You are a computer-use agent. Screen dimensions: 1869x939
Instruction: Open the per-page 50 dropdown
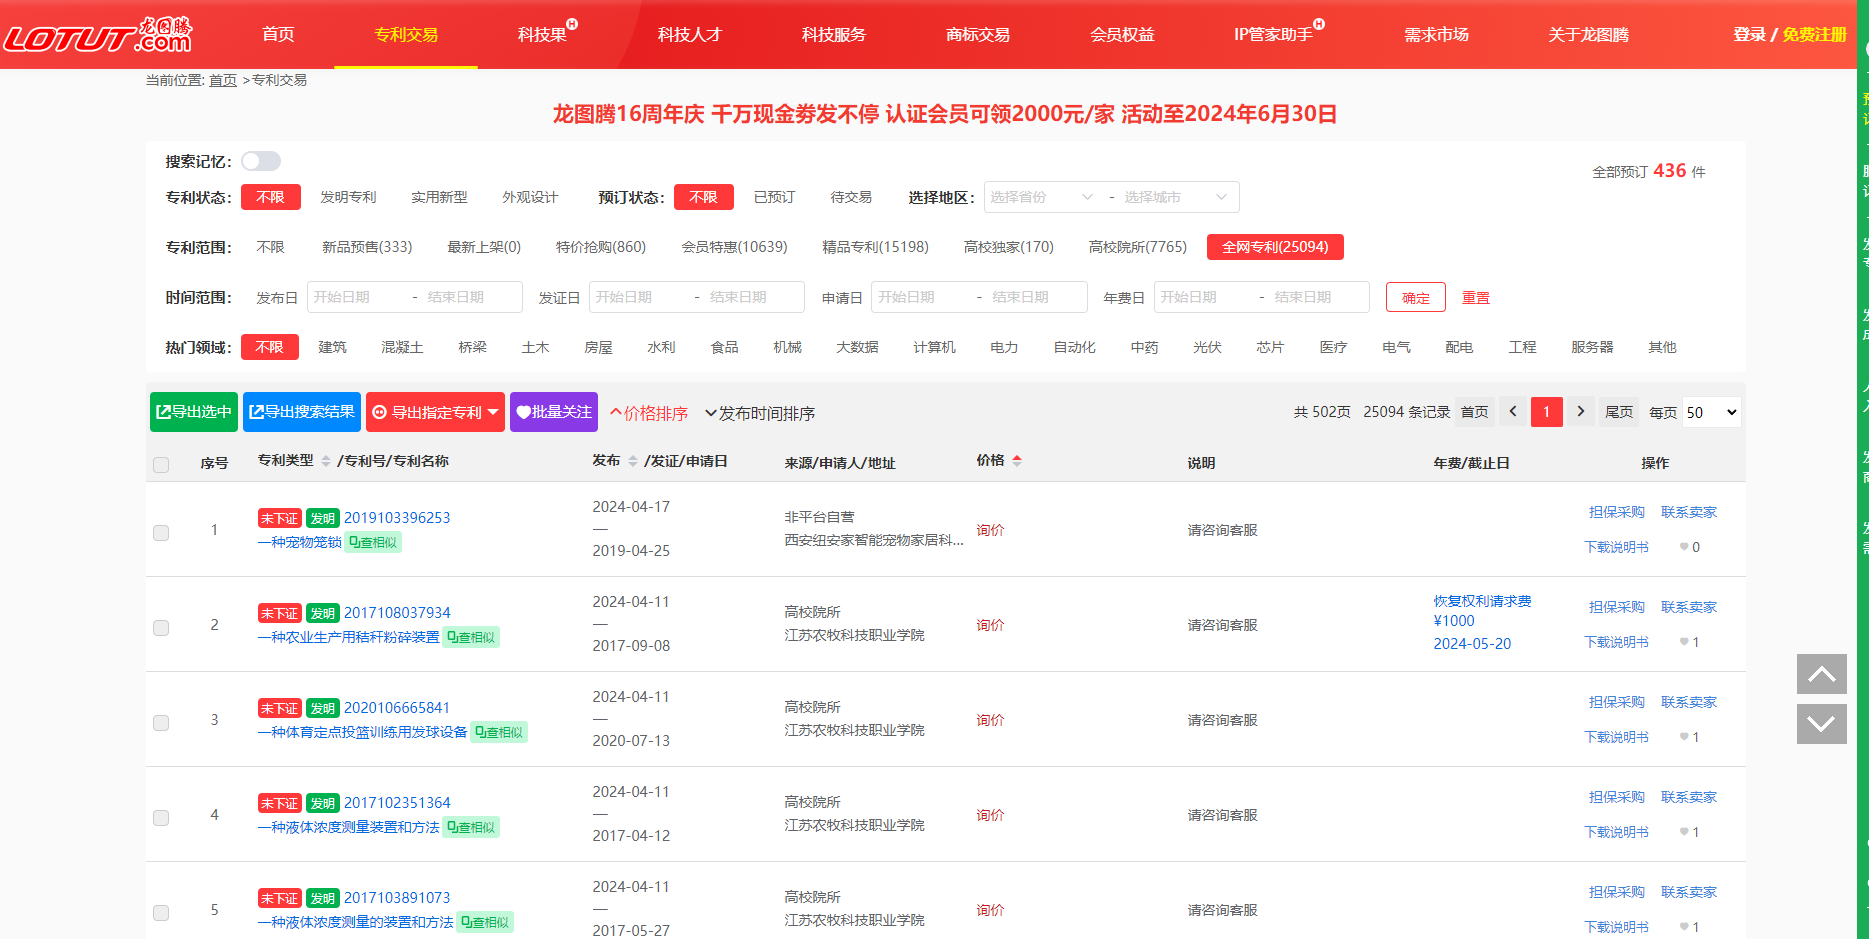tap(1712, 412)
